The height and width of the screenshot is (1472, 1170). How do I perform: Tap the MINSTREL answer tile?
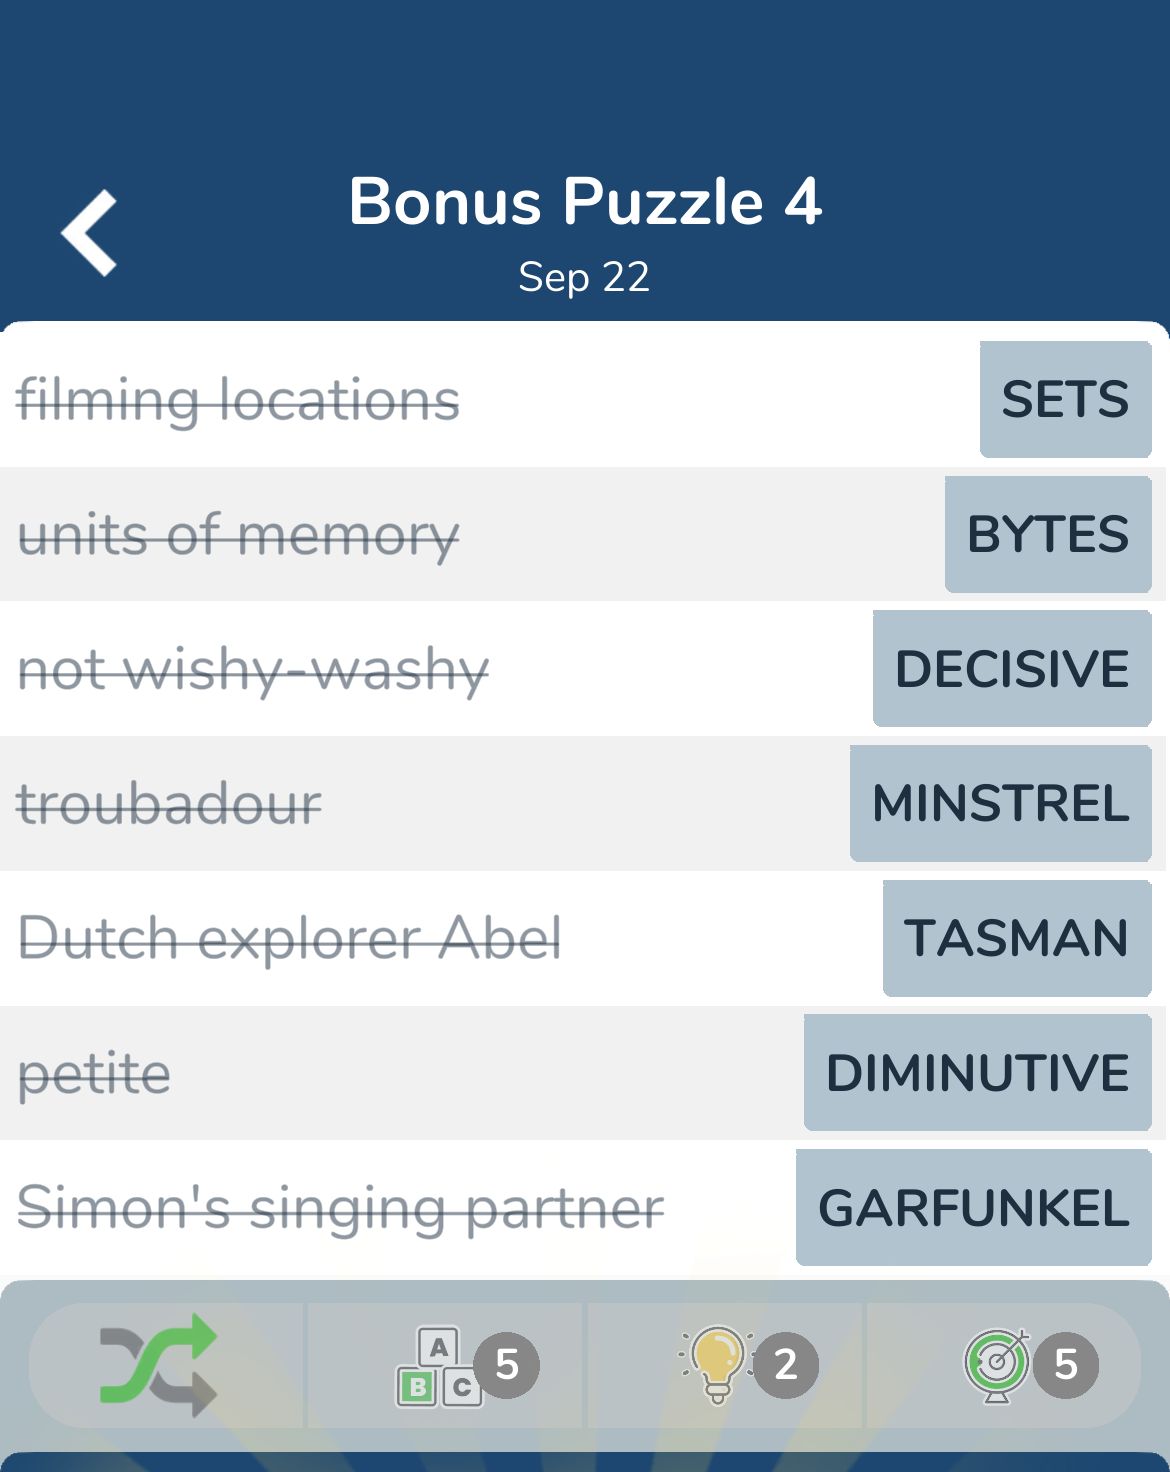(1001, 803)
